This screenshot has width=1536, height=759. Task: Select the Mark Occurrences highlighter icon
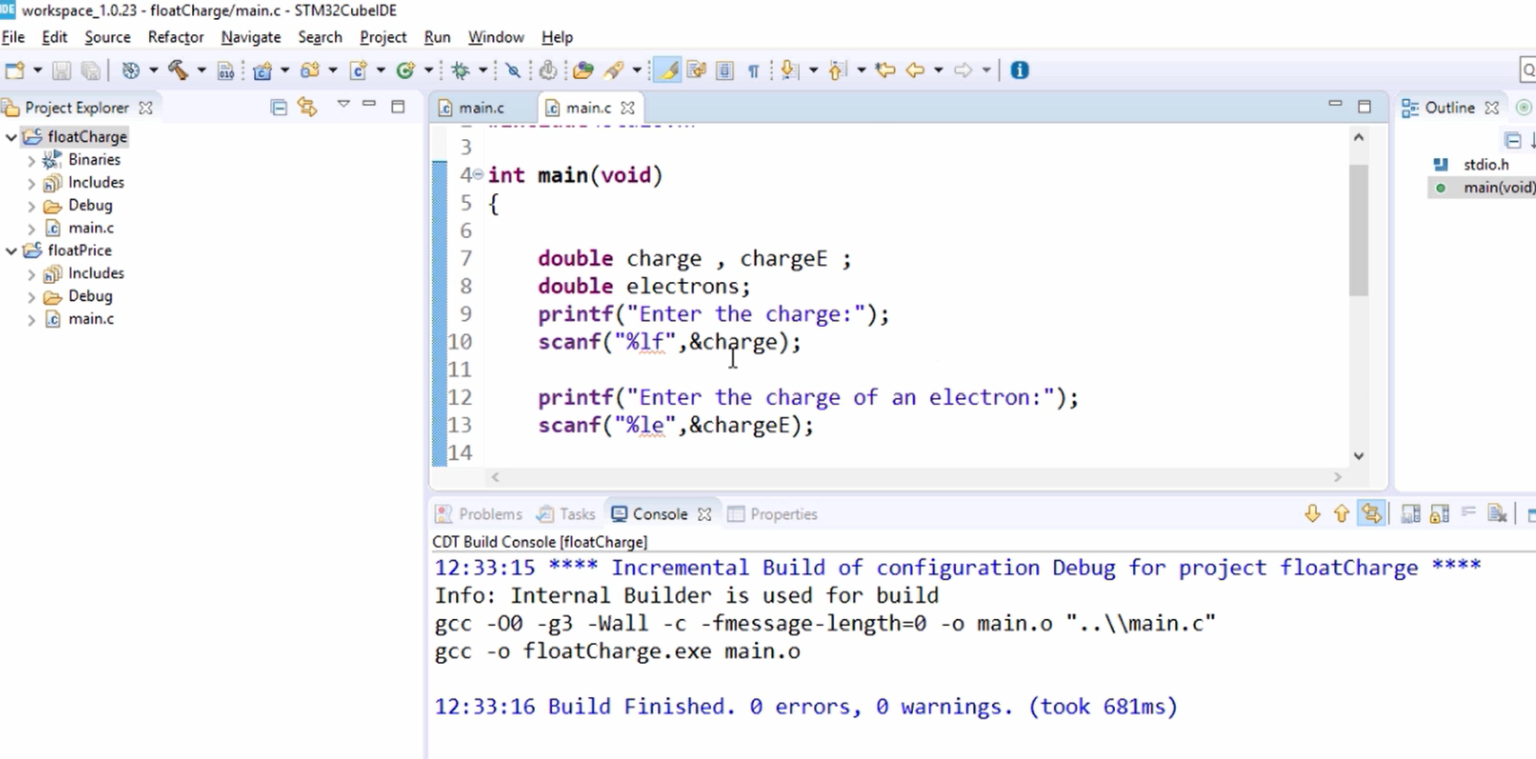coord(668,70)
